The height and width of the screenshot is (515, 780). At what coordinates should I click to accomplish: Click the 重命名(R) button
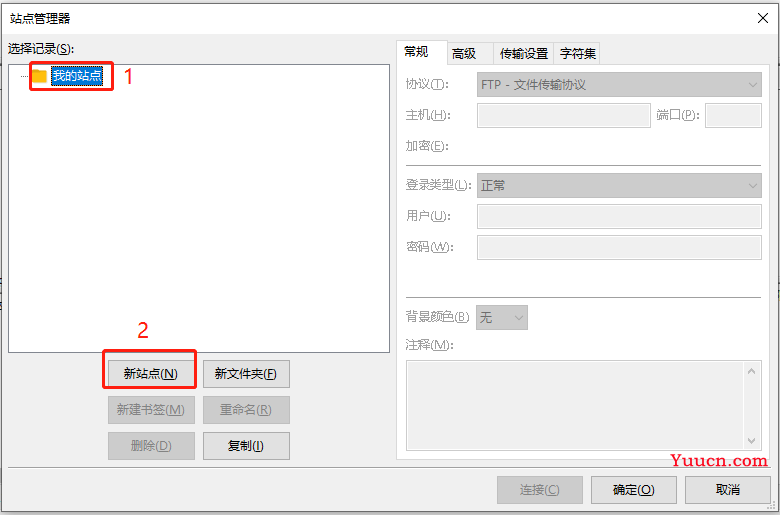click(246, 410)
